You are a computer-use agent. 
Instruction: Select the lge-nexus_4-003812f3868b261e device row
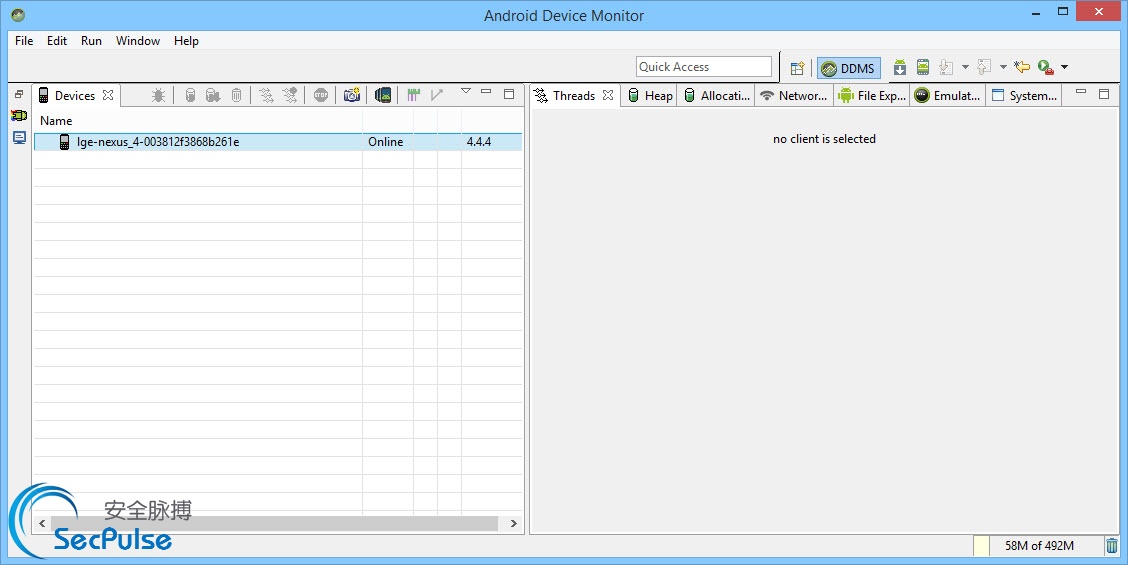[x=278, y=142]
